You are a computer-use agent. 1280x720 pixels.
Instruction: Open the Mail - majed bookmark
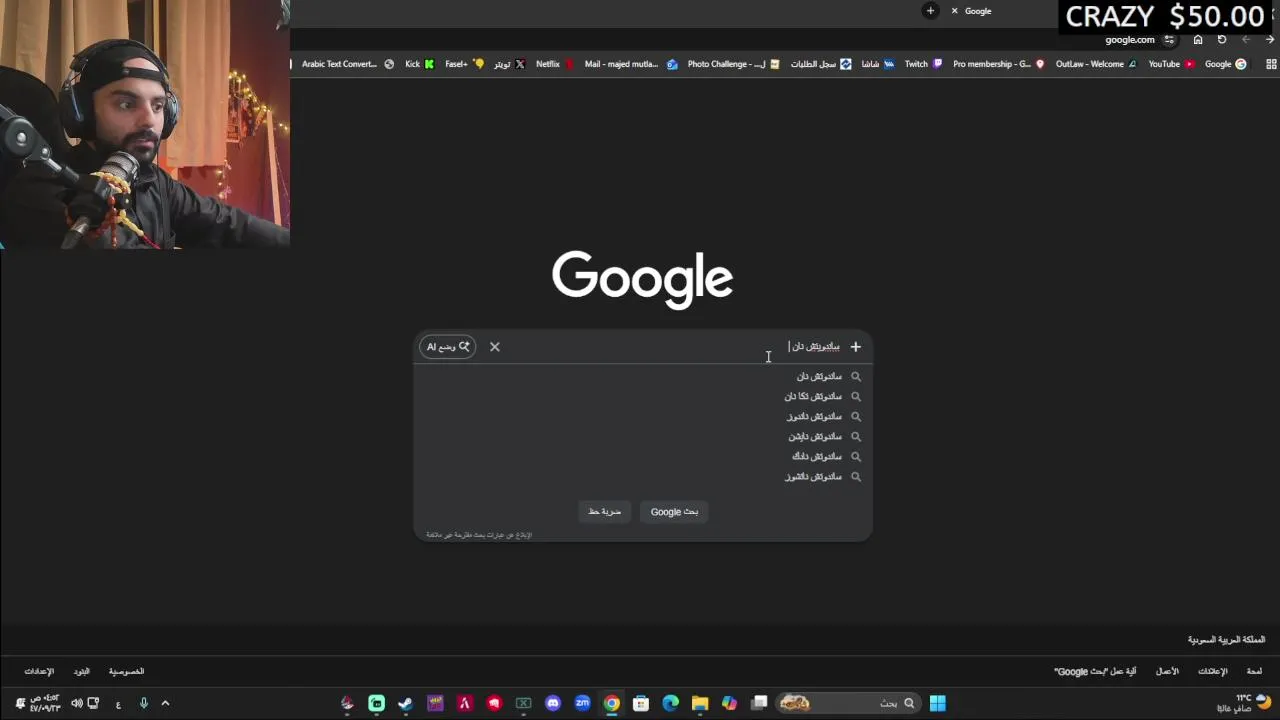631,64
